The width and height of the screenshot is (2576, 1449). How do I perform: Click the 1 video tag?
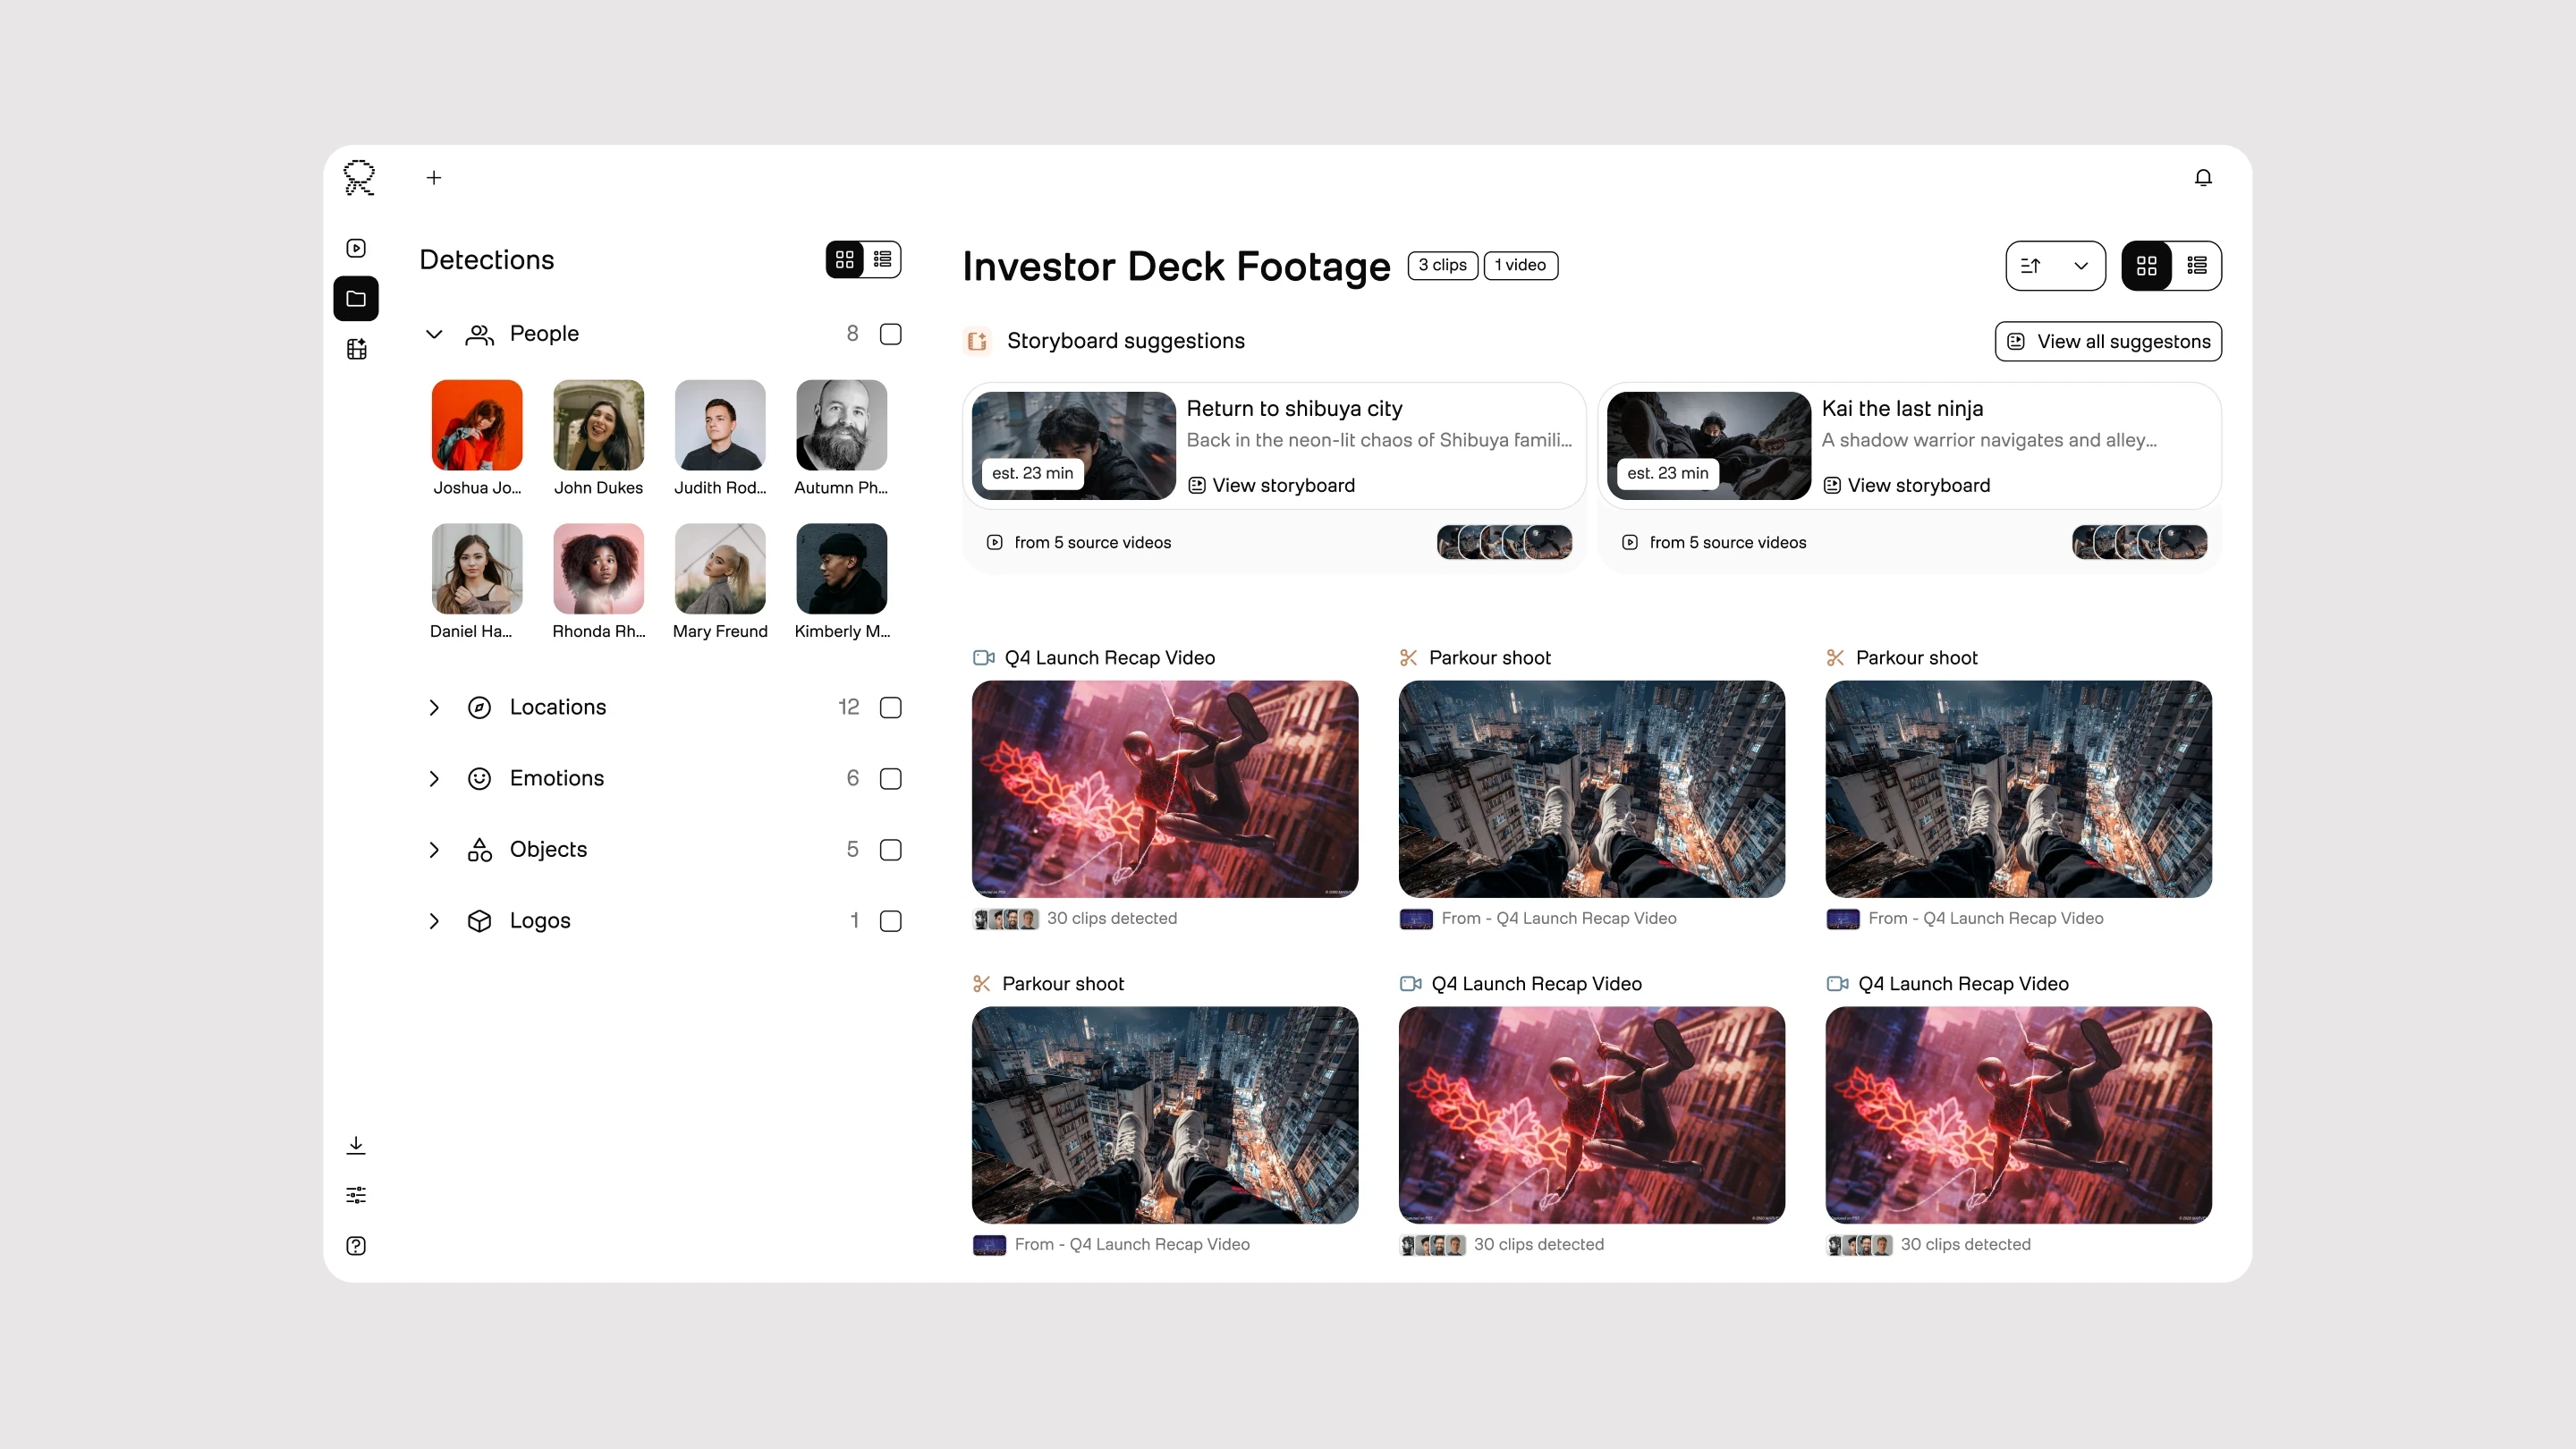pyautogui.click(x=1521, y=265)
